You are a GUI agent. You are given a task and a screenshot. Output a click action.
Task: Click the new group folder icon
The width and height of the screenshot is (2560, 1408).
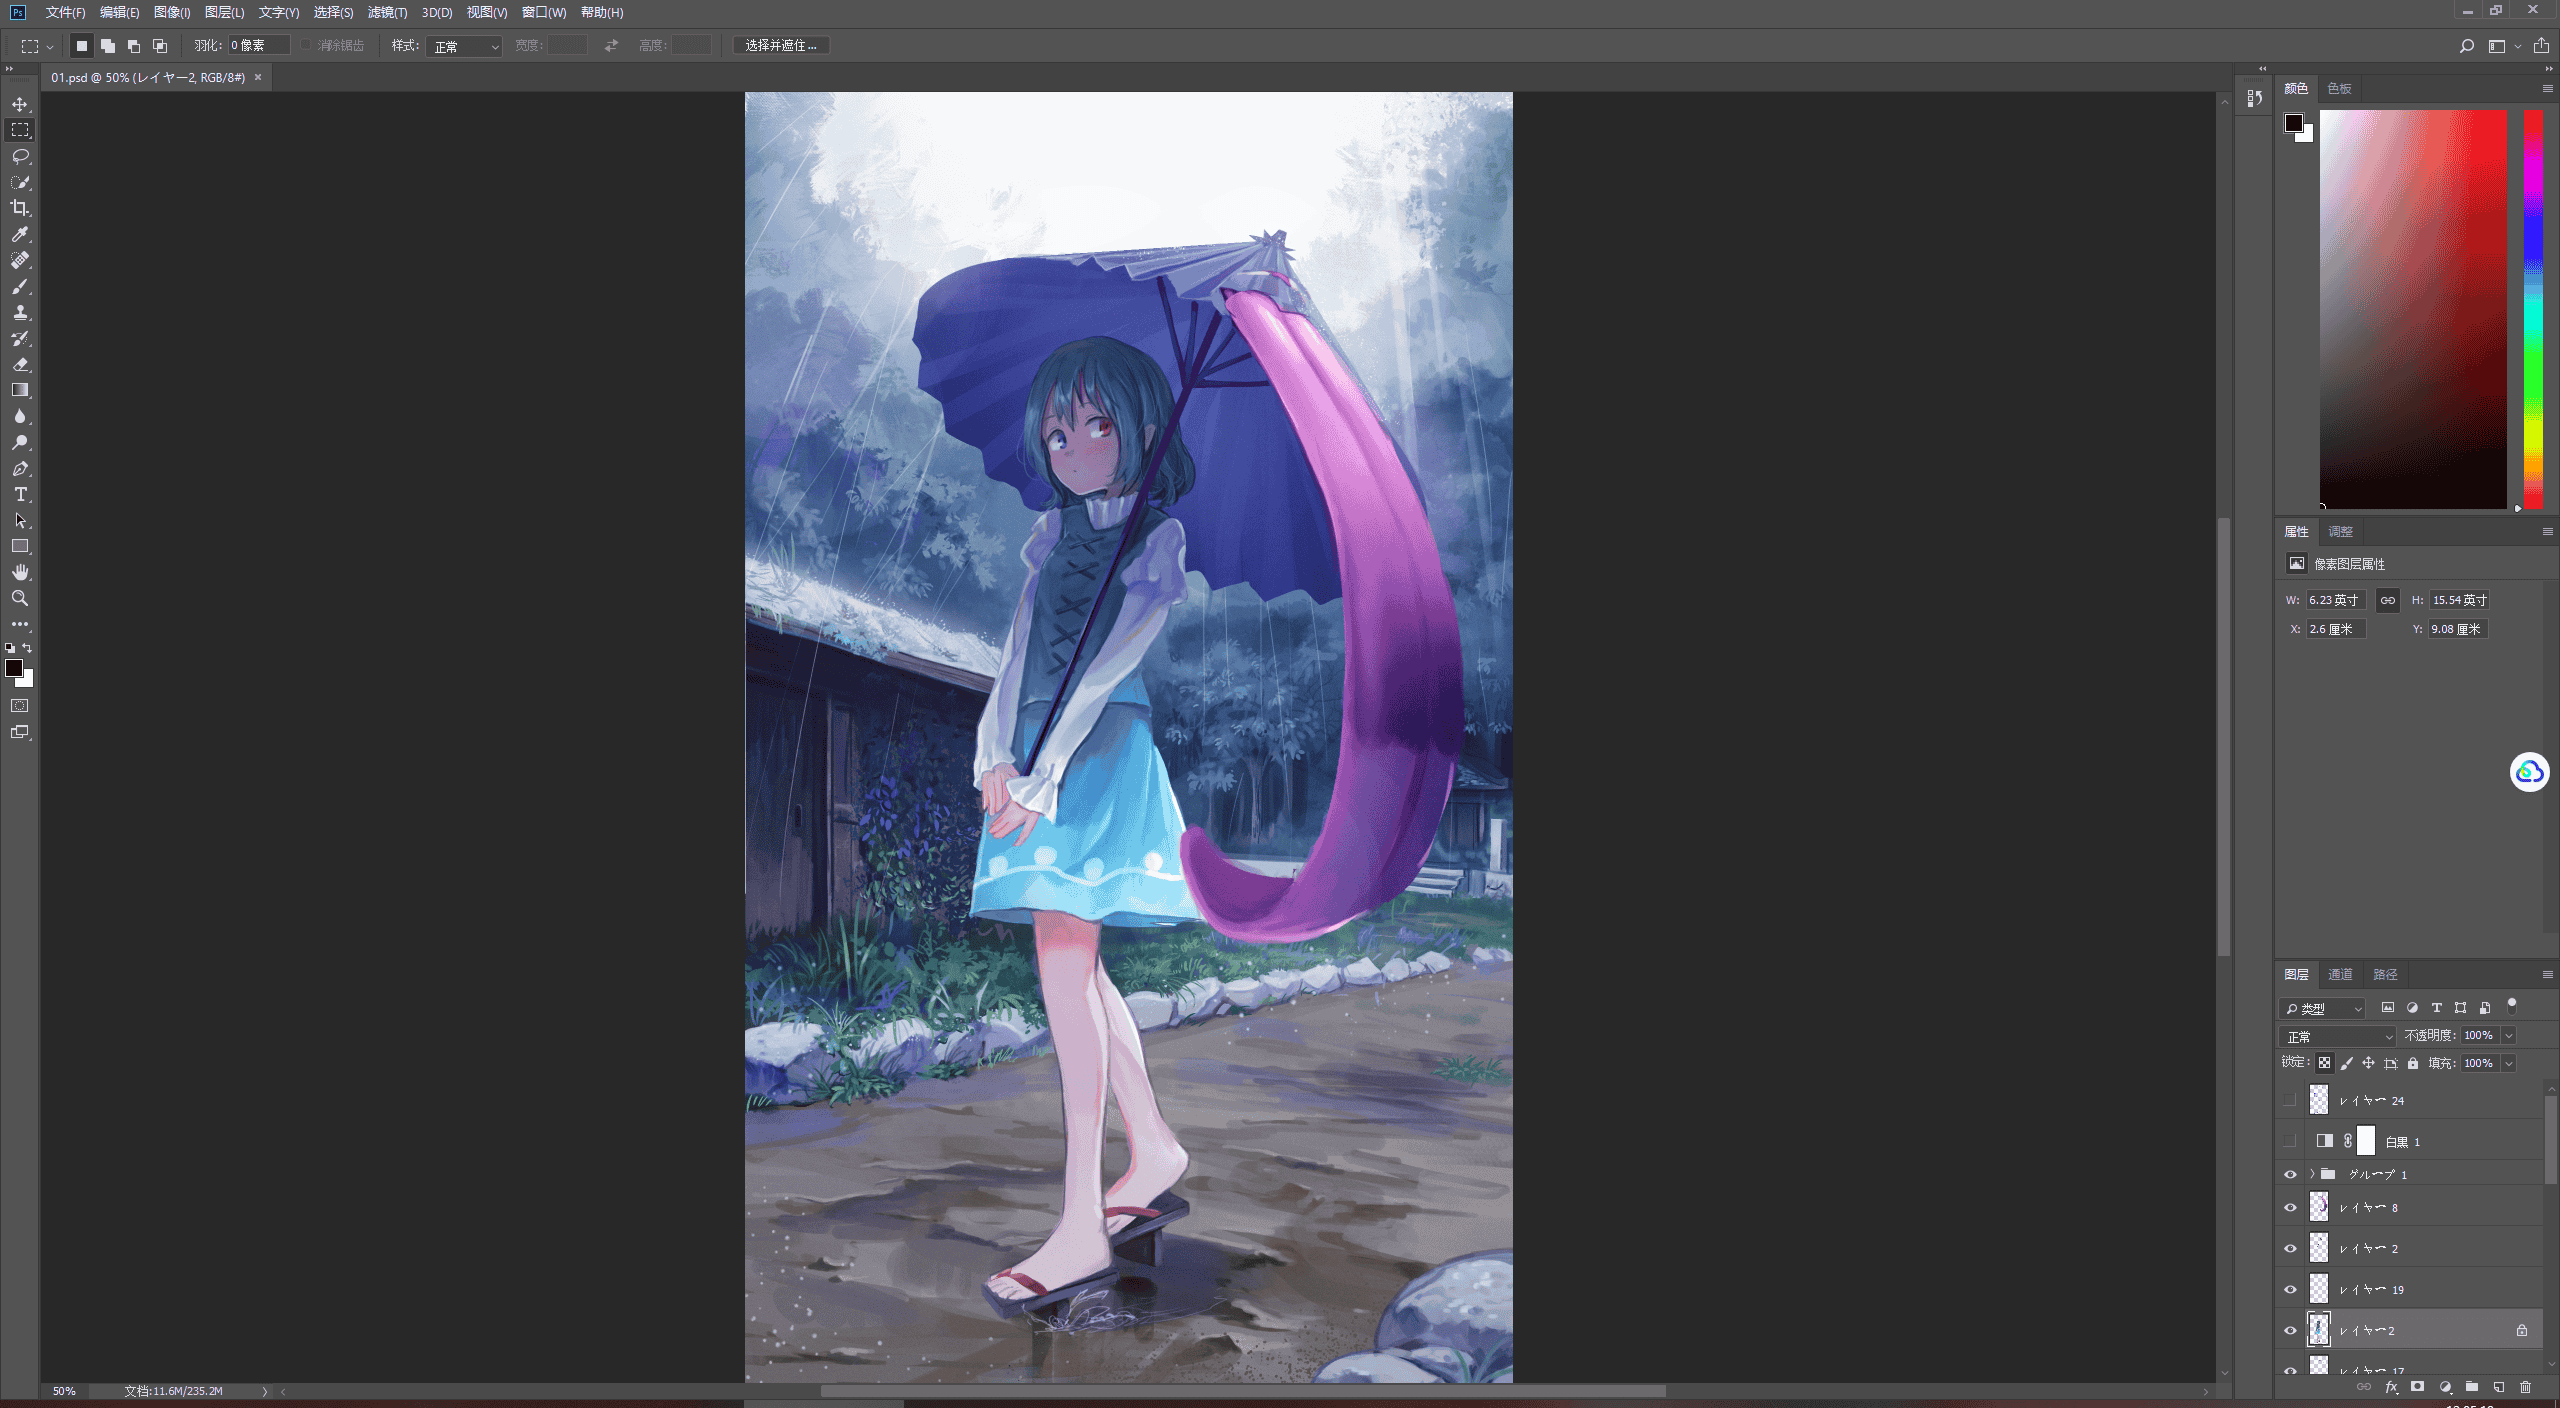click(2471, 1387)
